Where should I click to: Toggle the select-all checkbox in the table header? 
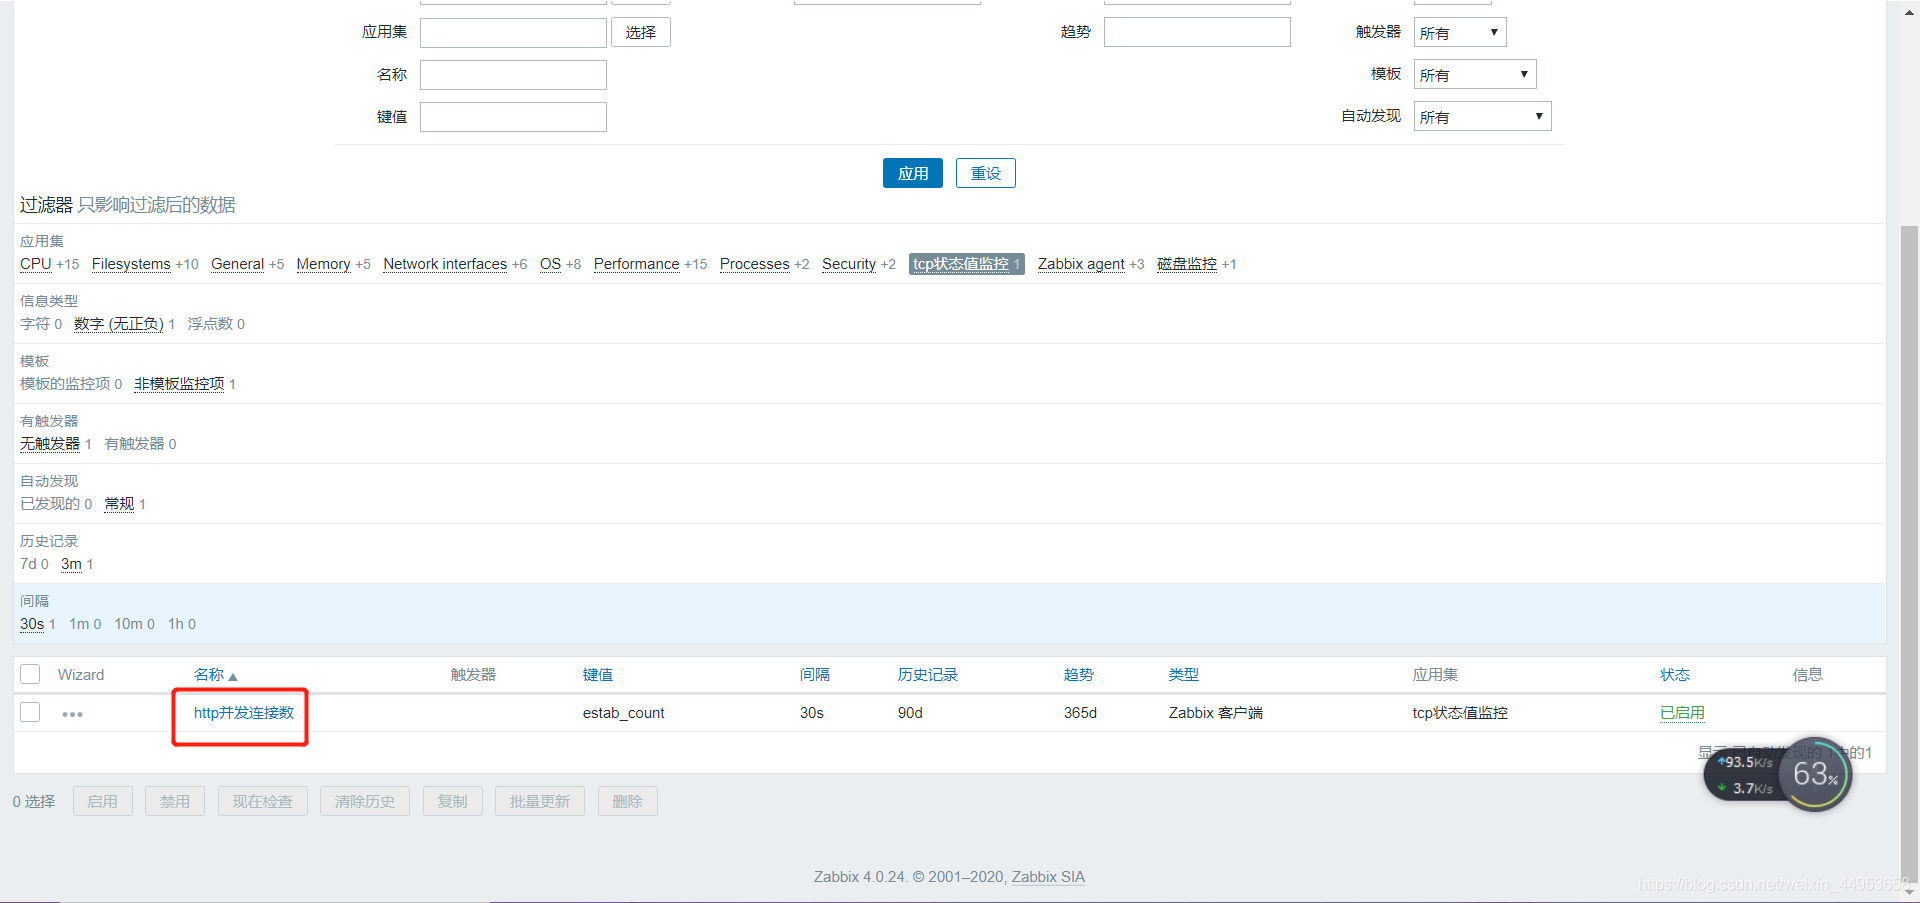coord(30,675)
